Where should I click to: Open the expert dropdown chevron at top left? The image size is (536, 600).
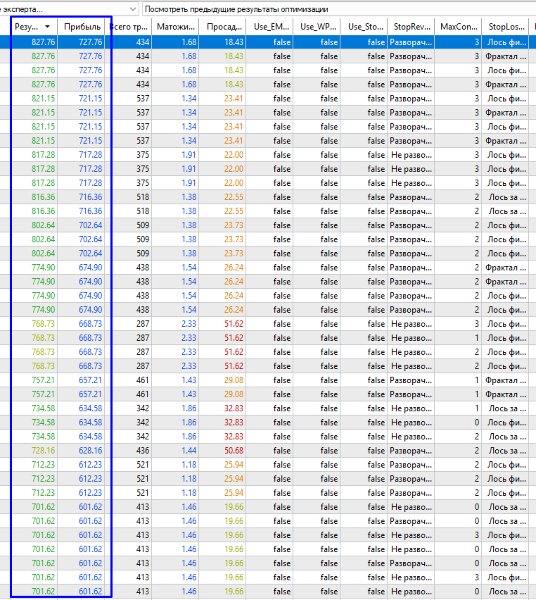point(132,9)
